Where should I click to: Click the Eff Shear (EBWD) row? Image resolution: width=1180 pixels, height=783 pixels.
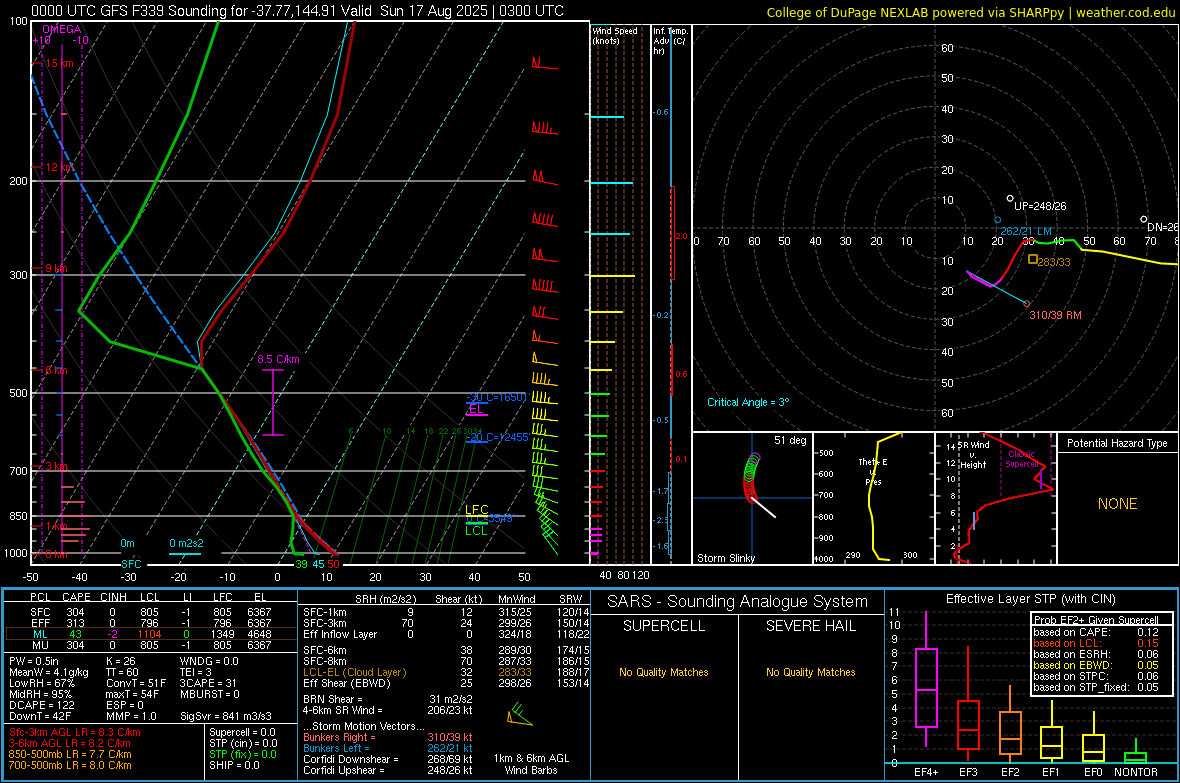coord(444,683)
